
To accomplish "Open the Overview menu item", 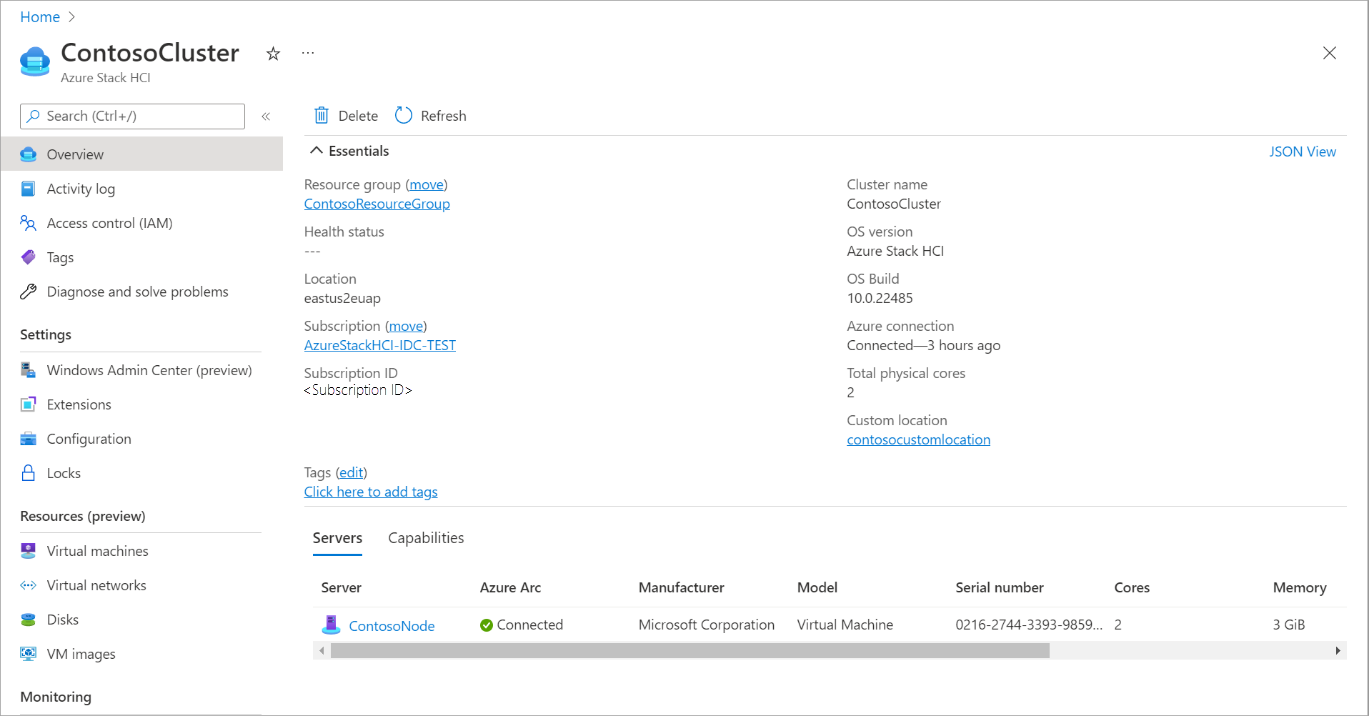I will tap(141, 154).
